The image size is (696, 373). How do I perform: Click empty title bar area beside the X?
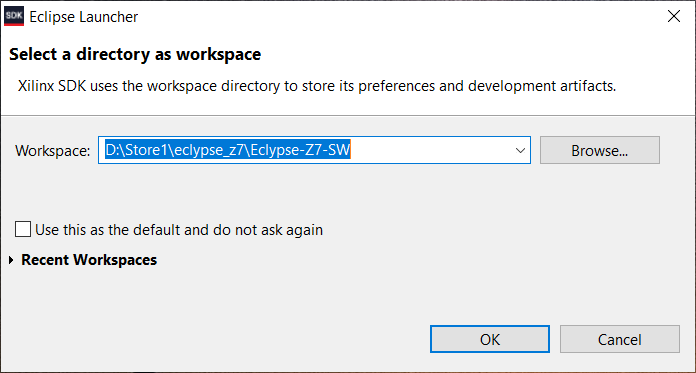tap(399, 17)
